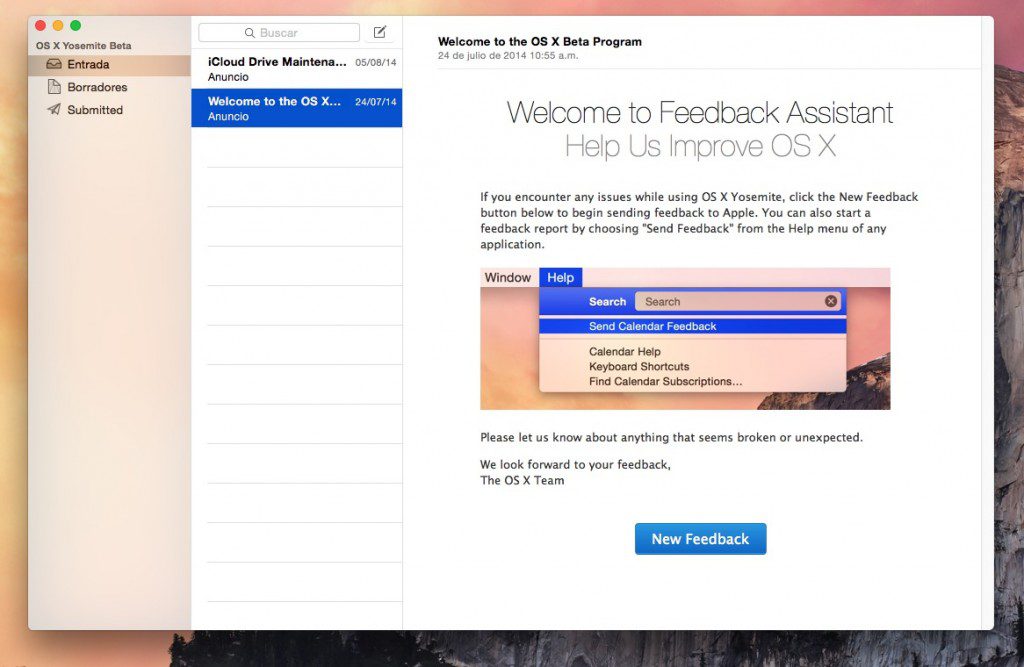
Task: Open the Submitted folder
Action: pos(109,110)
